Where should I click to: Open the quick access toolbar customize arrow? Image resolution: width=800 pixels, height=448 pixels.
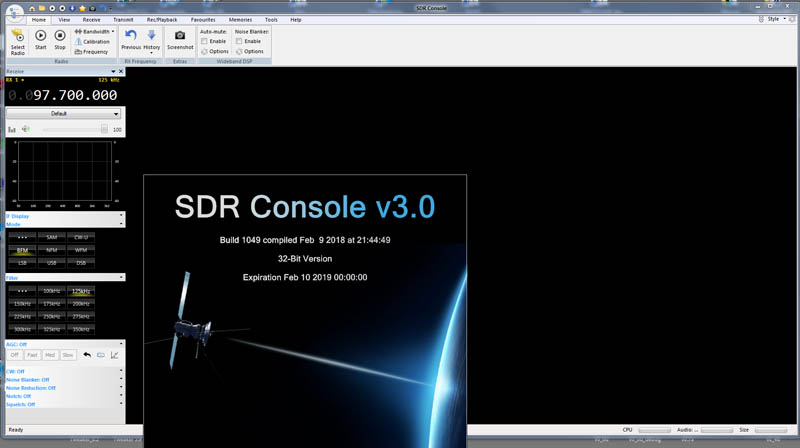(x=111, y=8)
